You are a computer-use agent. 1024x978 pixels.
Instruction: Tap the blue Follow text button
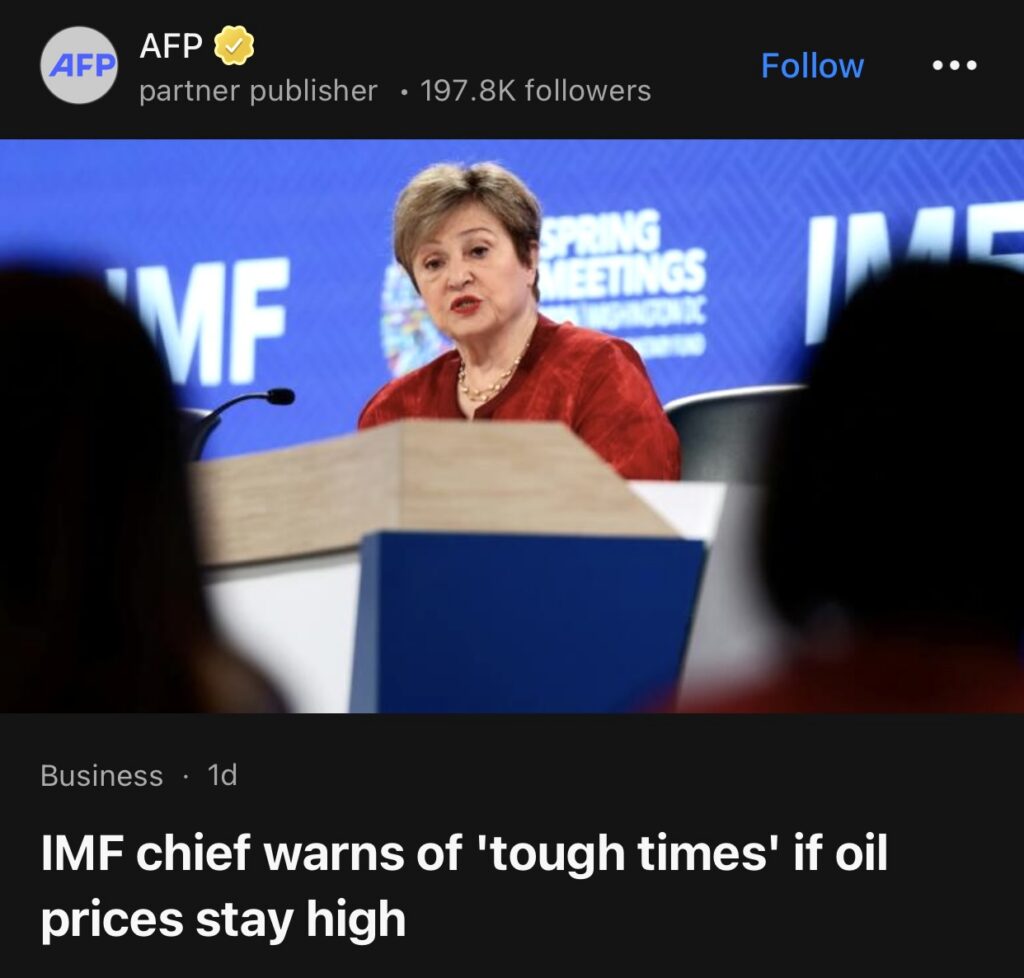pyautogui.click(x=812, y=65)
